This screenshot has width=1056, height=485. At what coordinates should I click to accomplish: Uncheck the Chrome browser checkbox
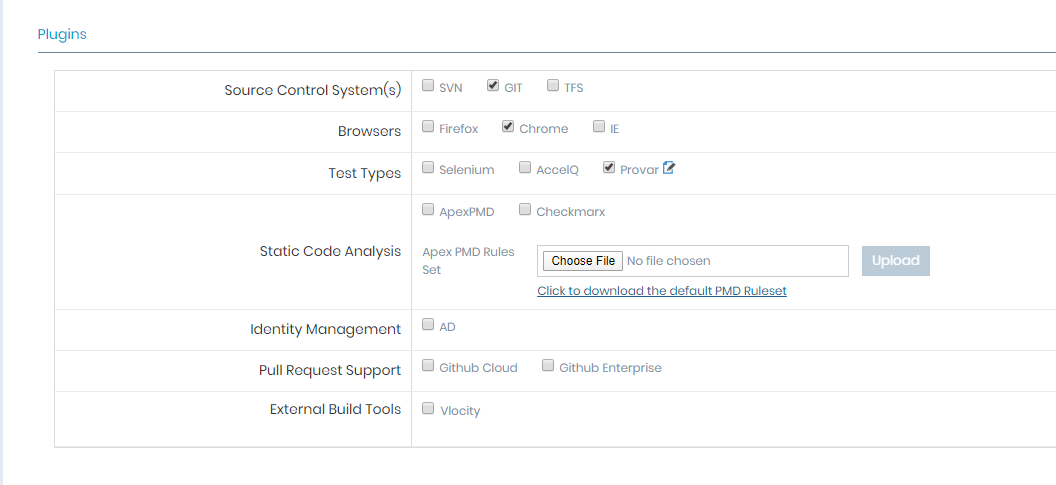tap(508, 127)
